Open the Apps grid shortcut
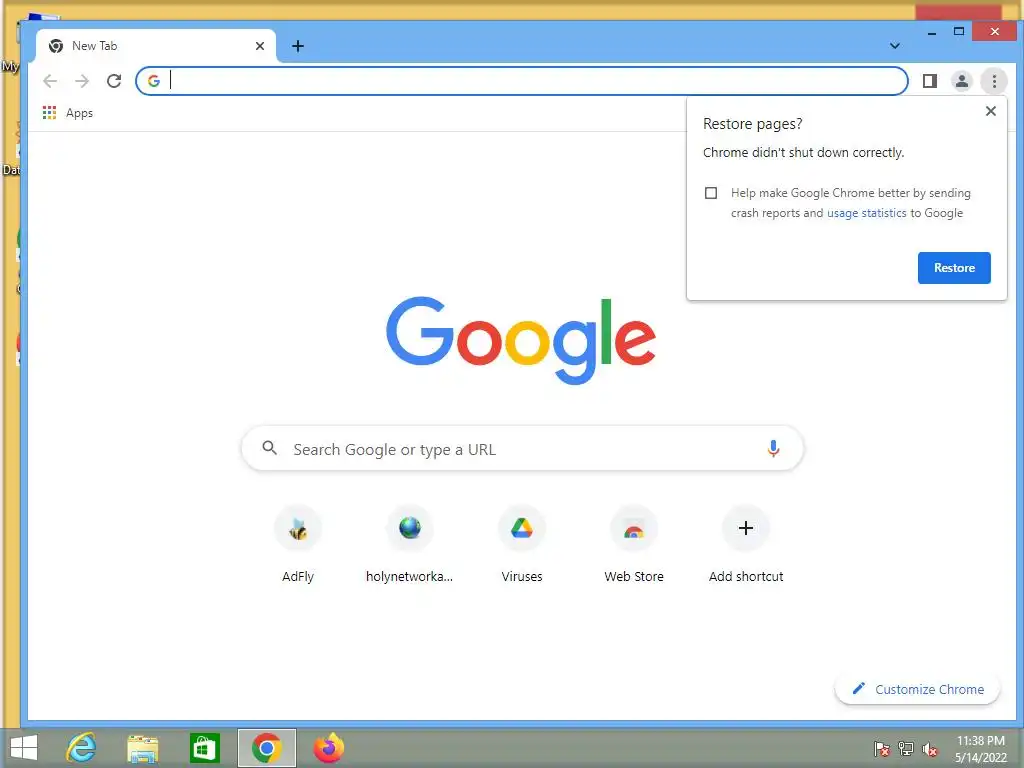Viewport: 1024px width, 768px height. pyautogui.click(x=68, y=113)
